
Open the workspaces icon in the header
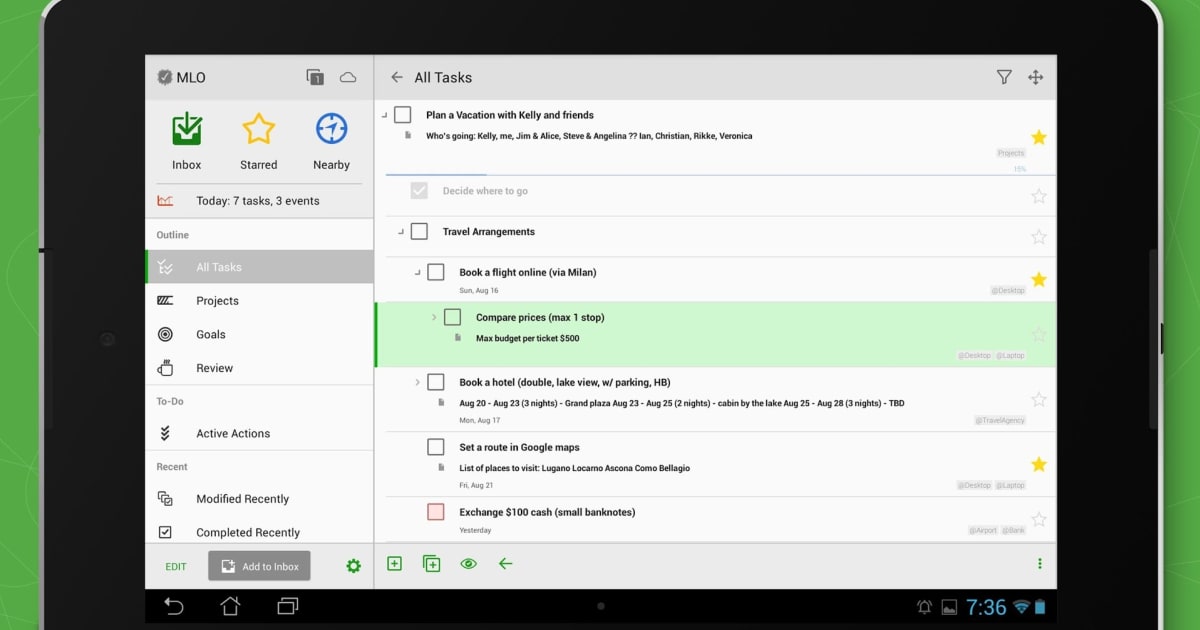314,77
